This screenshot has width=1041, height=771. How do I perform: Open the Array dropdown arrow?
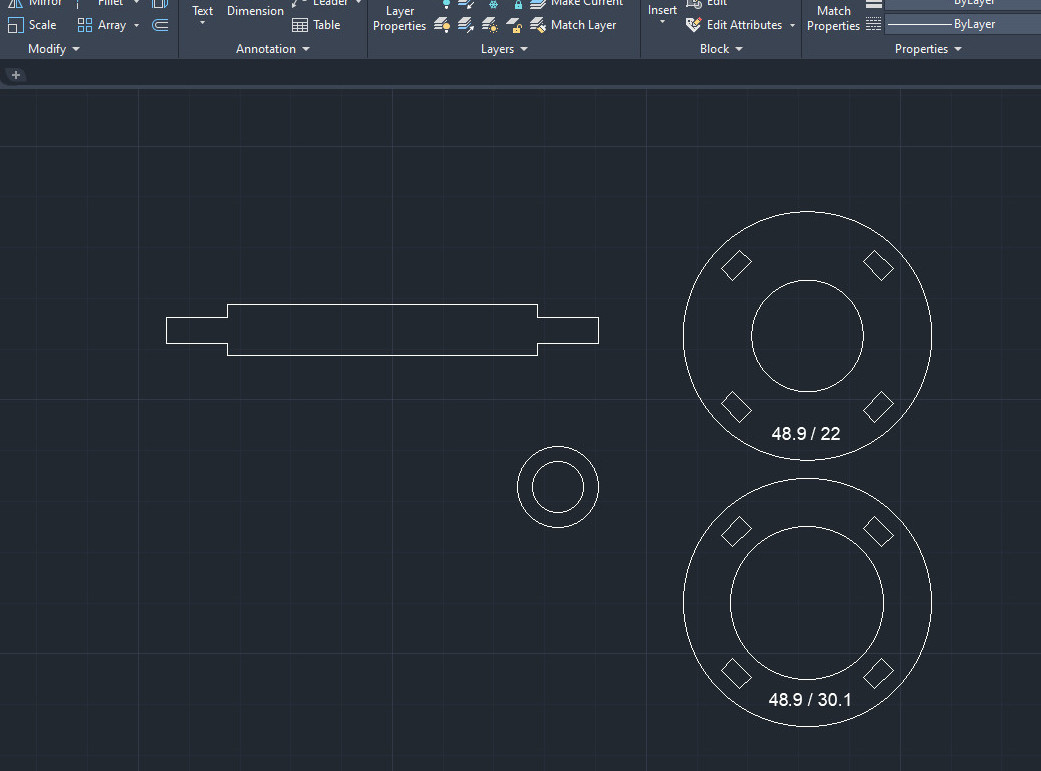(137, 25)
